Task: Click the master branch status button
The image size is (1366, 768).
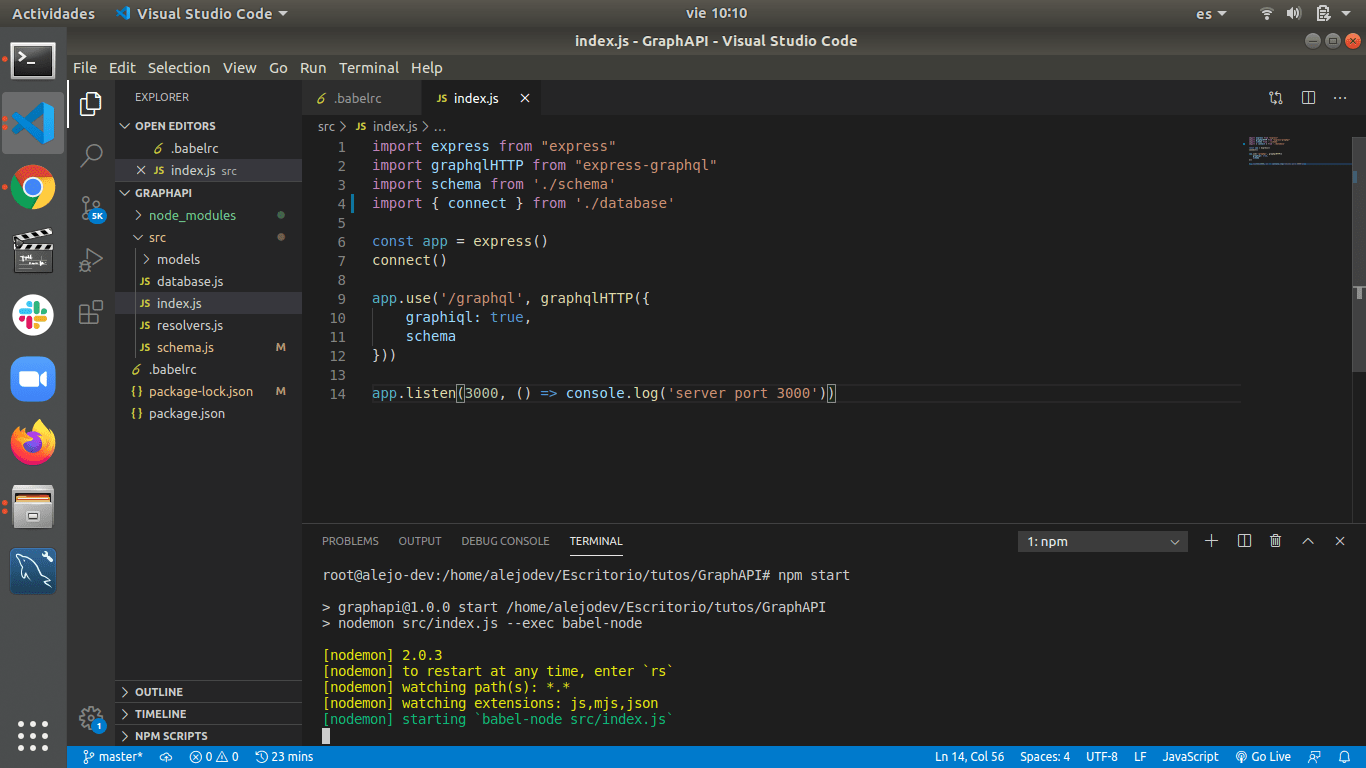Action: (x=112, y=757)
